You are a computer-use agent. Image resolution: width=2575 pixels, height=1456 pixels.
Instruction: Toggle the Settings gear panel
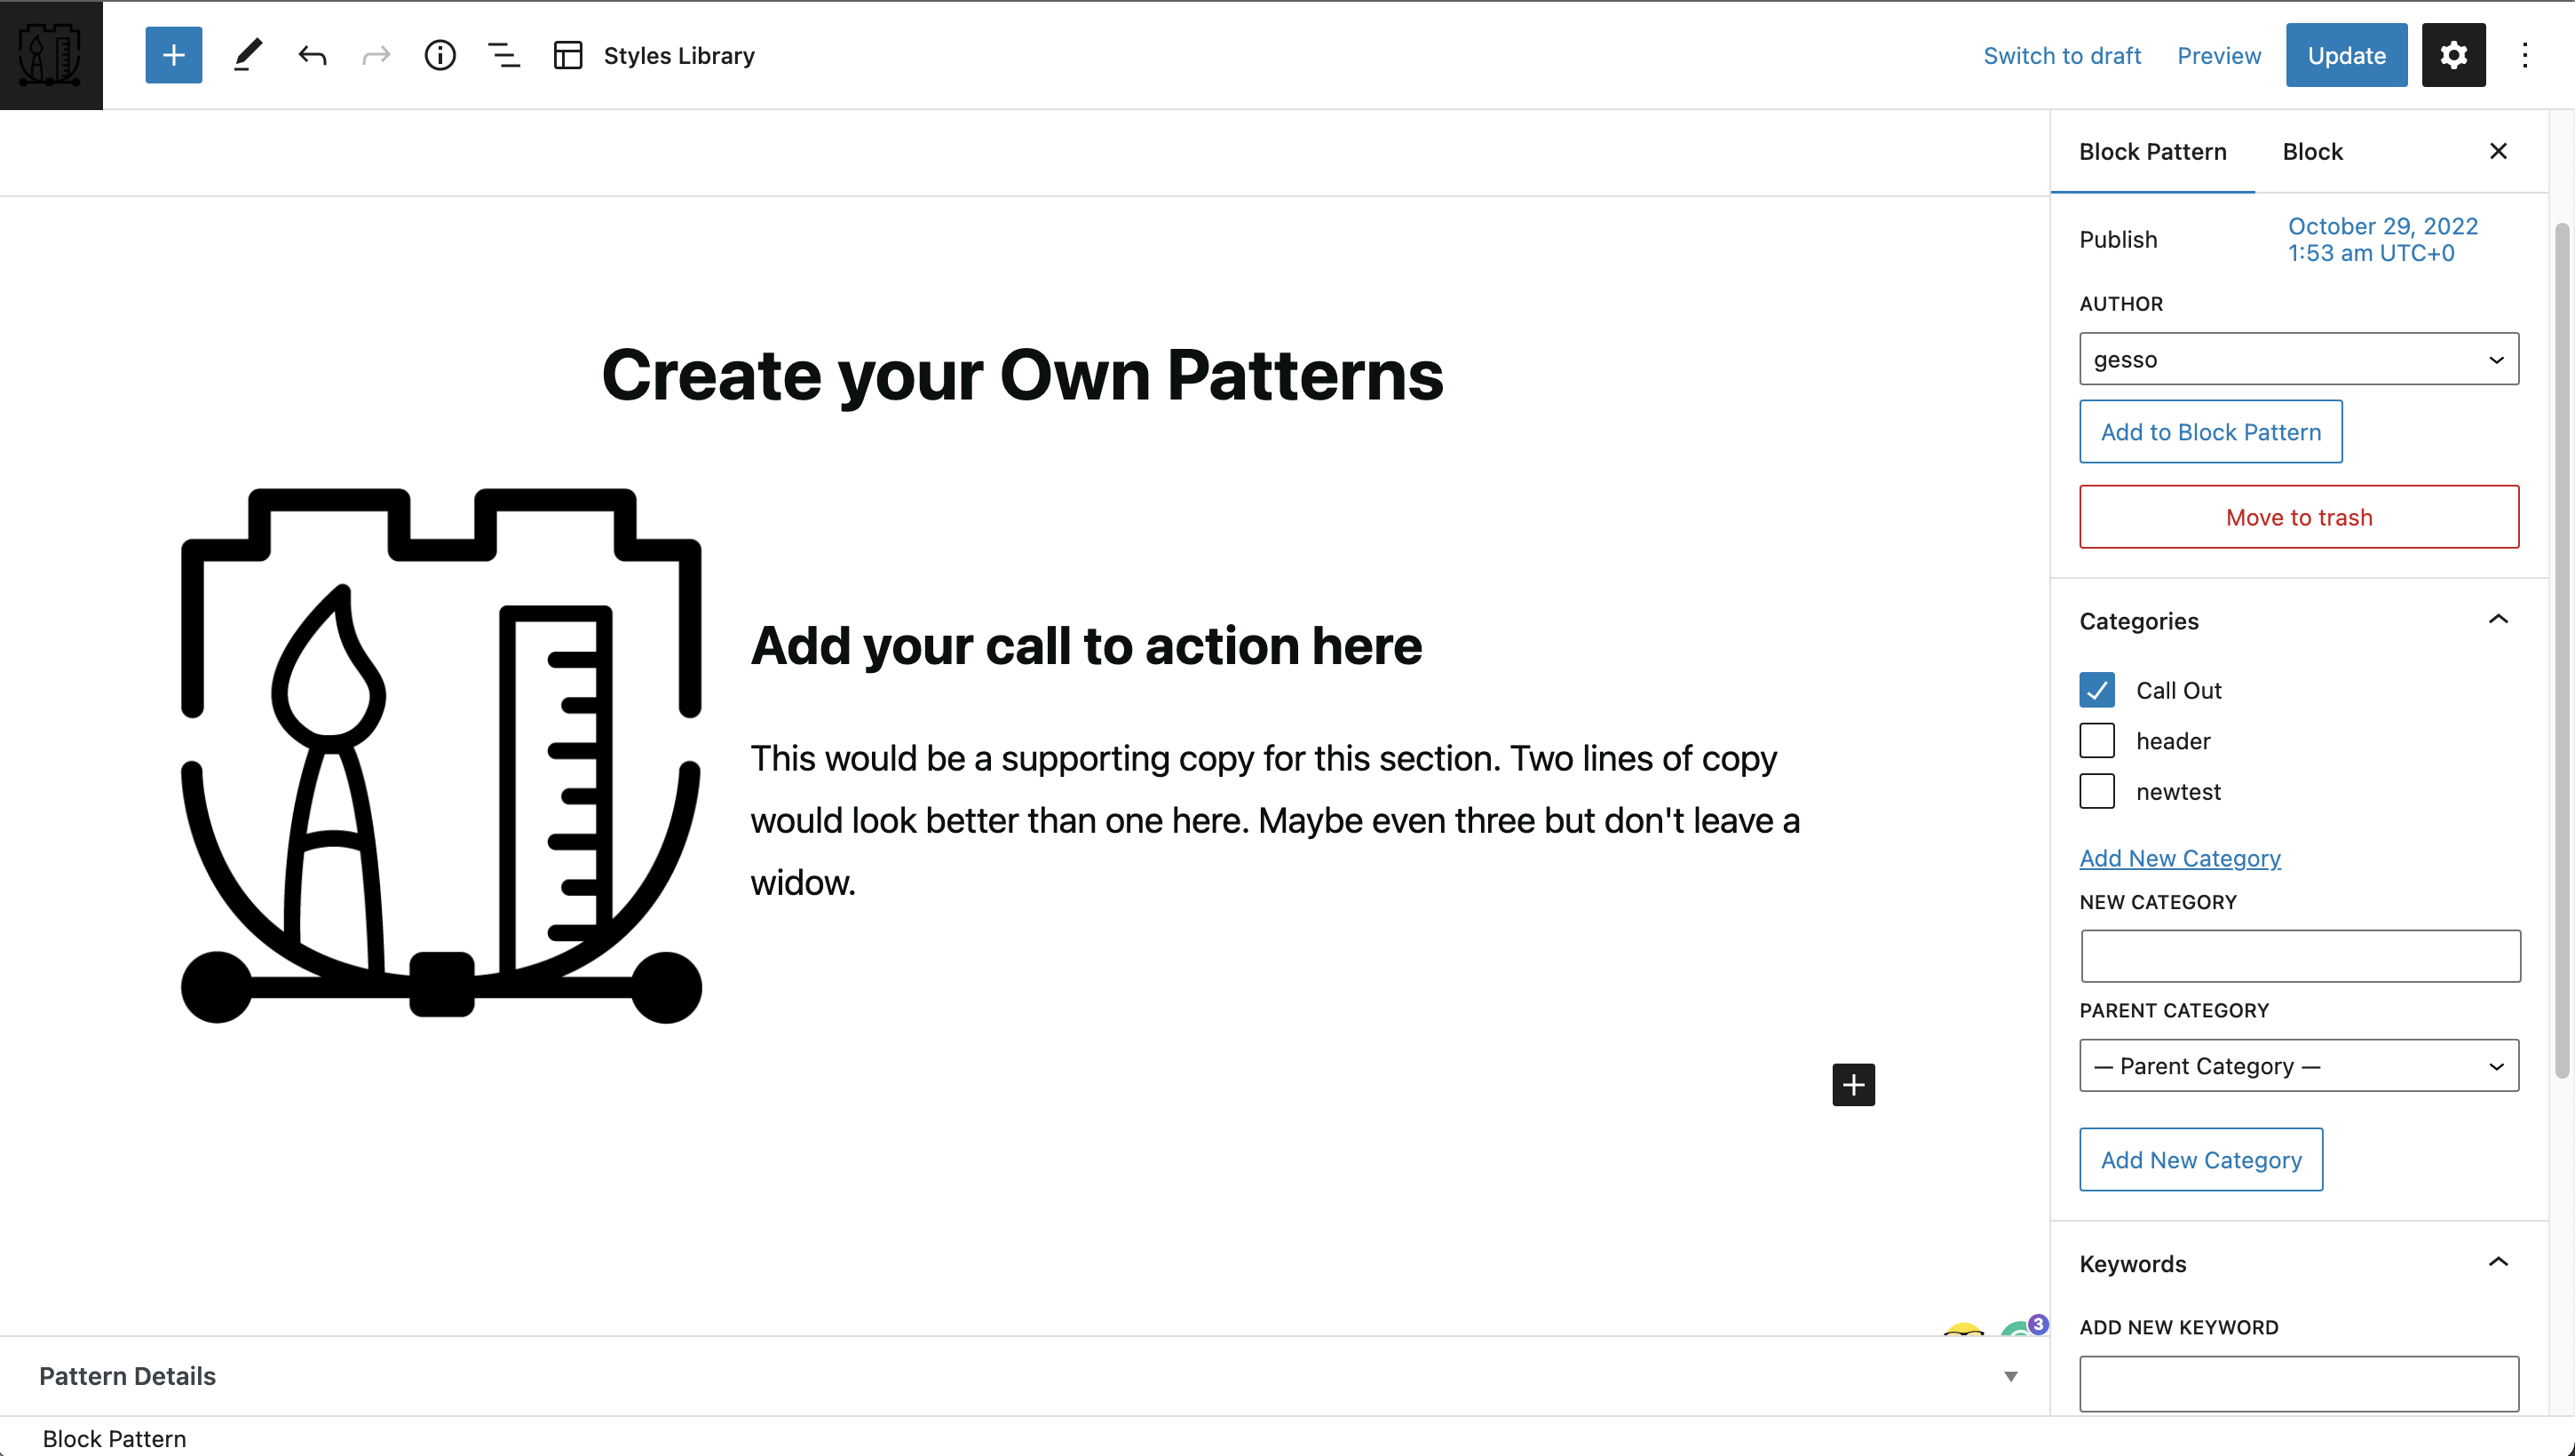coord(2453,55)
